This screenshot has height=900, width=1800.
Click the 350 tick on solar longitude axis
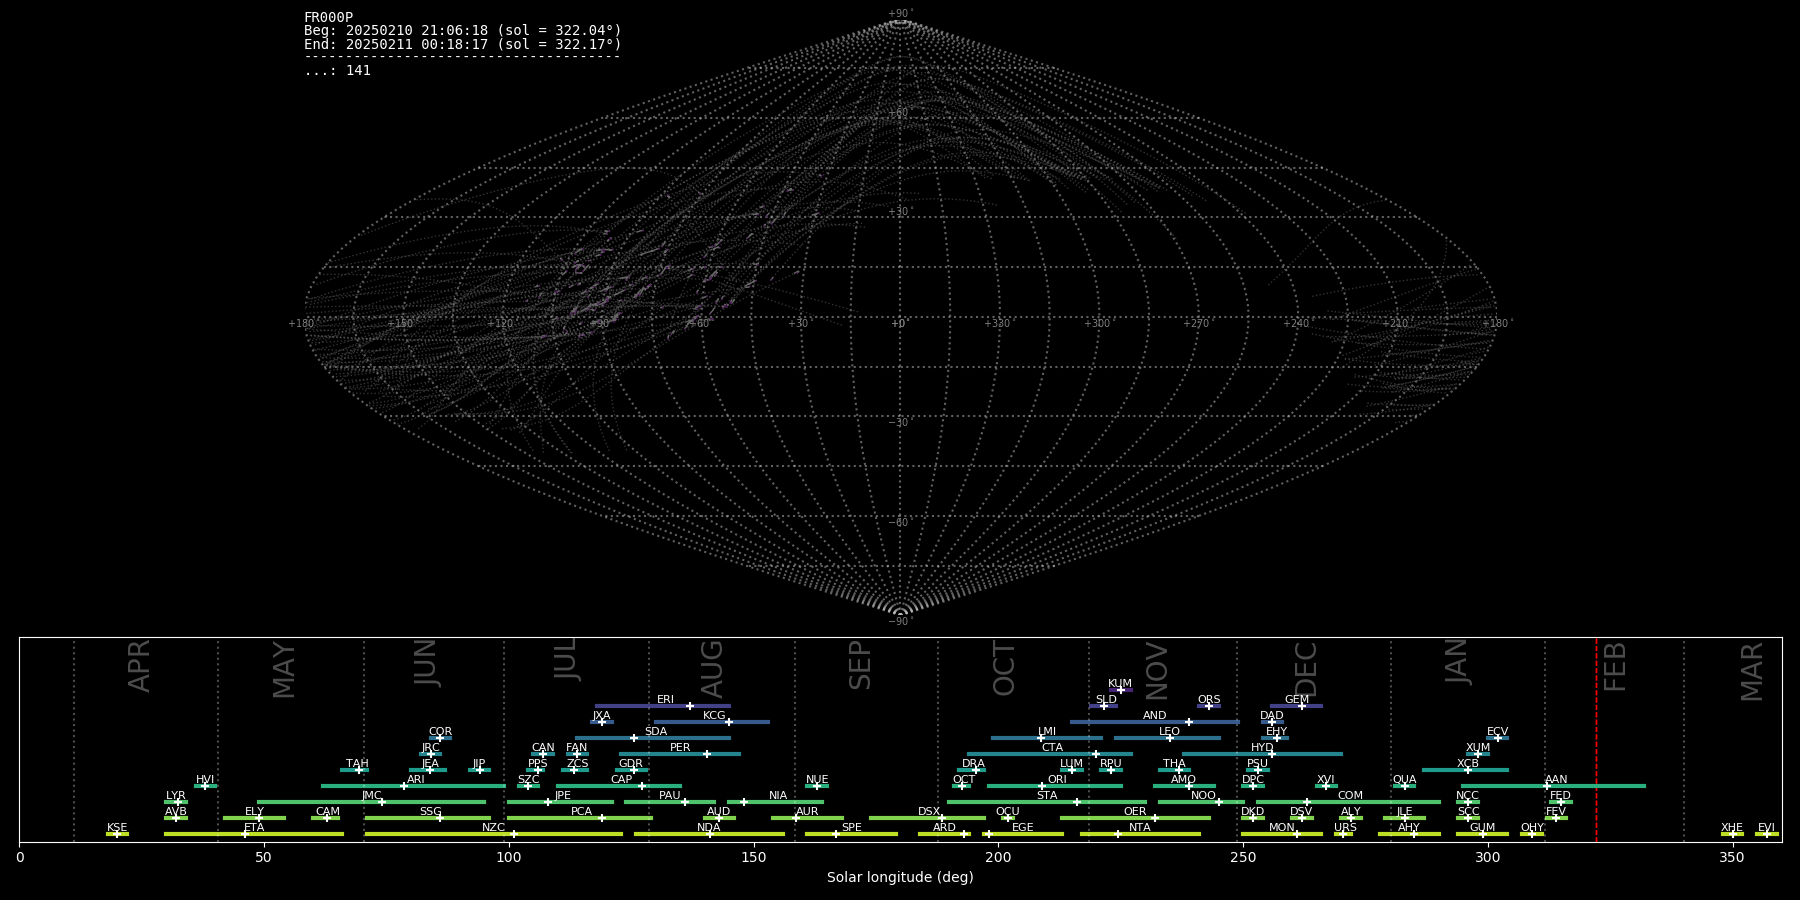pos(1732,857)
